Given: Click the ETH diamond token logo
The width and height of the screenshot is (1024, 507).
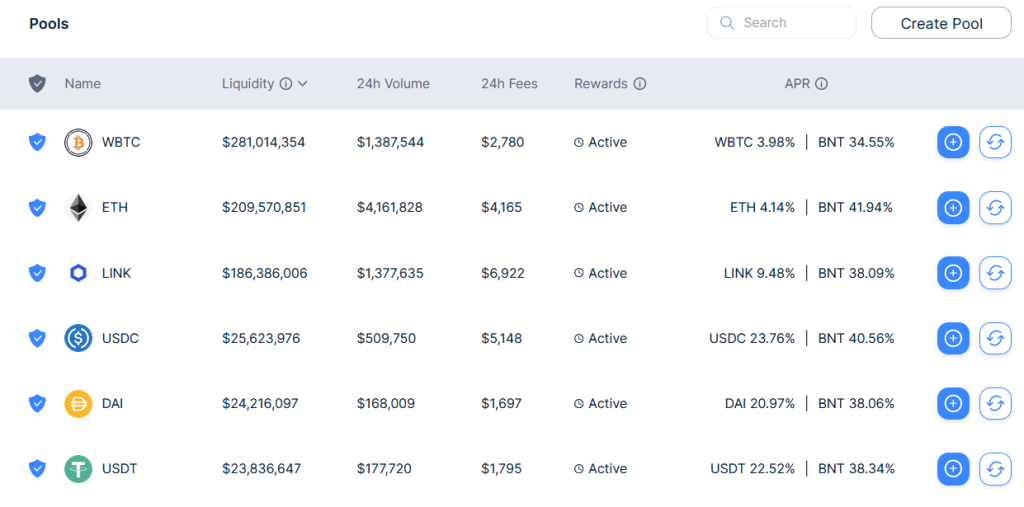Looking at the screenshot, I should point(78,208).
